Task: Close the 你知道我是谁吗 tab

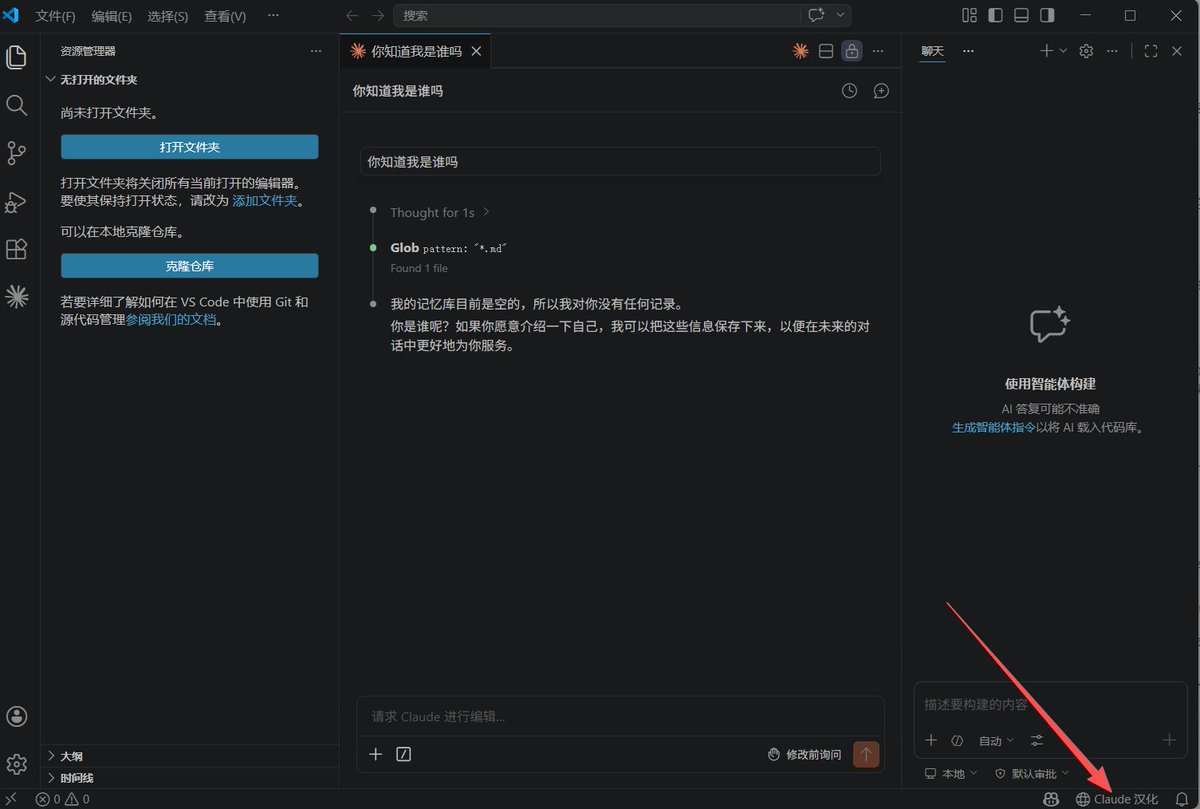Action: click(x=476, y=51)
